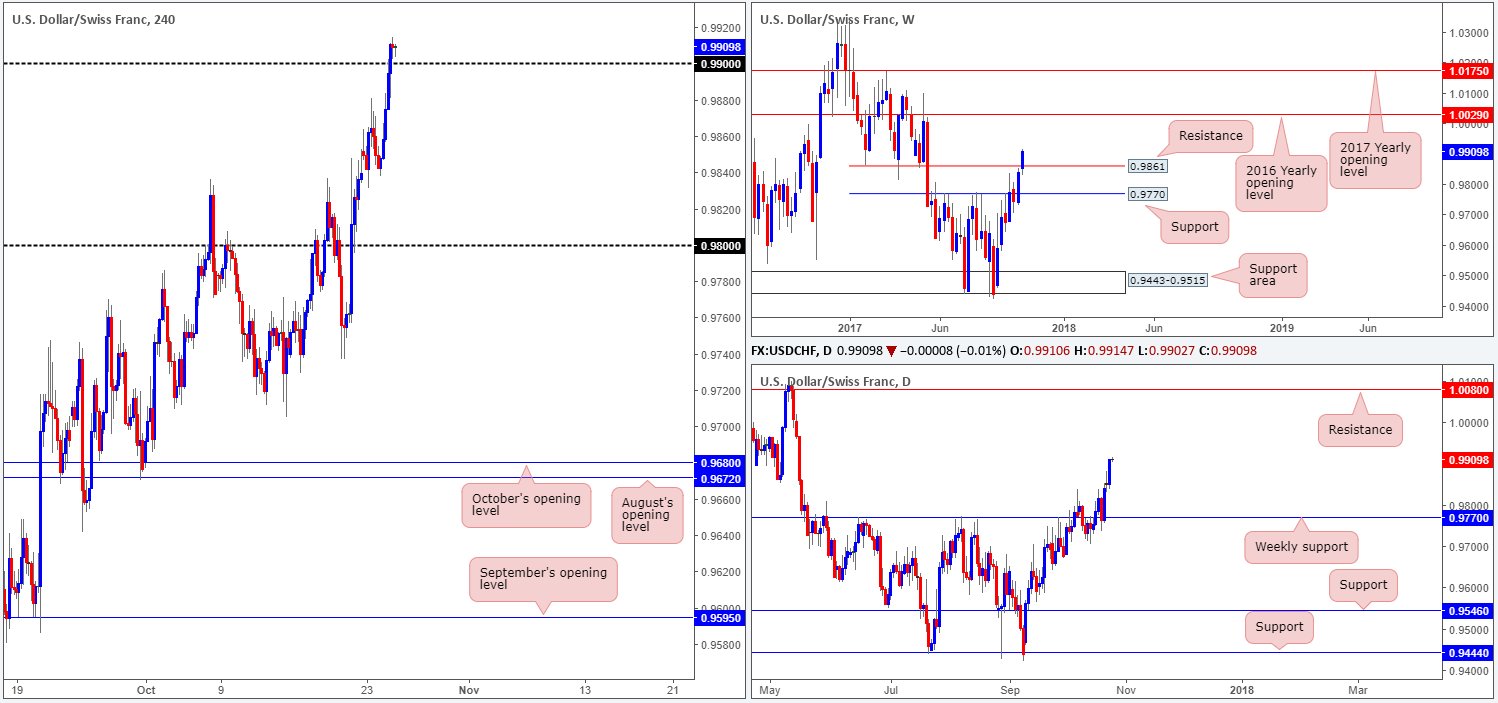Open the 'Weekly support' callout on daily chart

click(x=1300, y=547)
